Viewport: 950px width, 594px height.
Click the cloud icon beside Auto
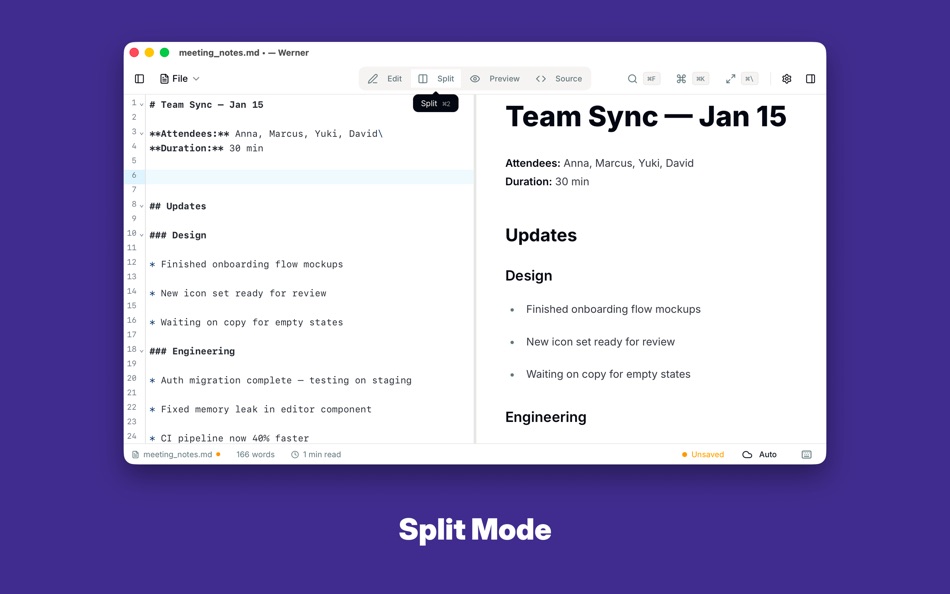coord(747,455)
